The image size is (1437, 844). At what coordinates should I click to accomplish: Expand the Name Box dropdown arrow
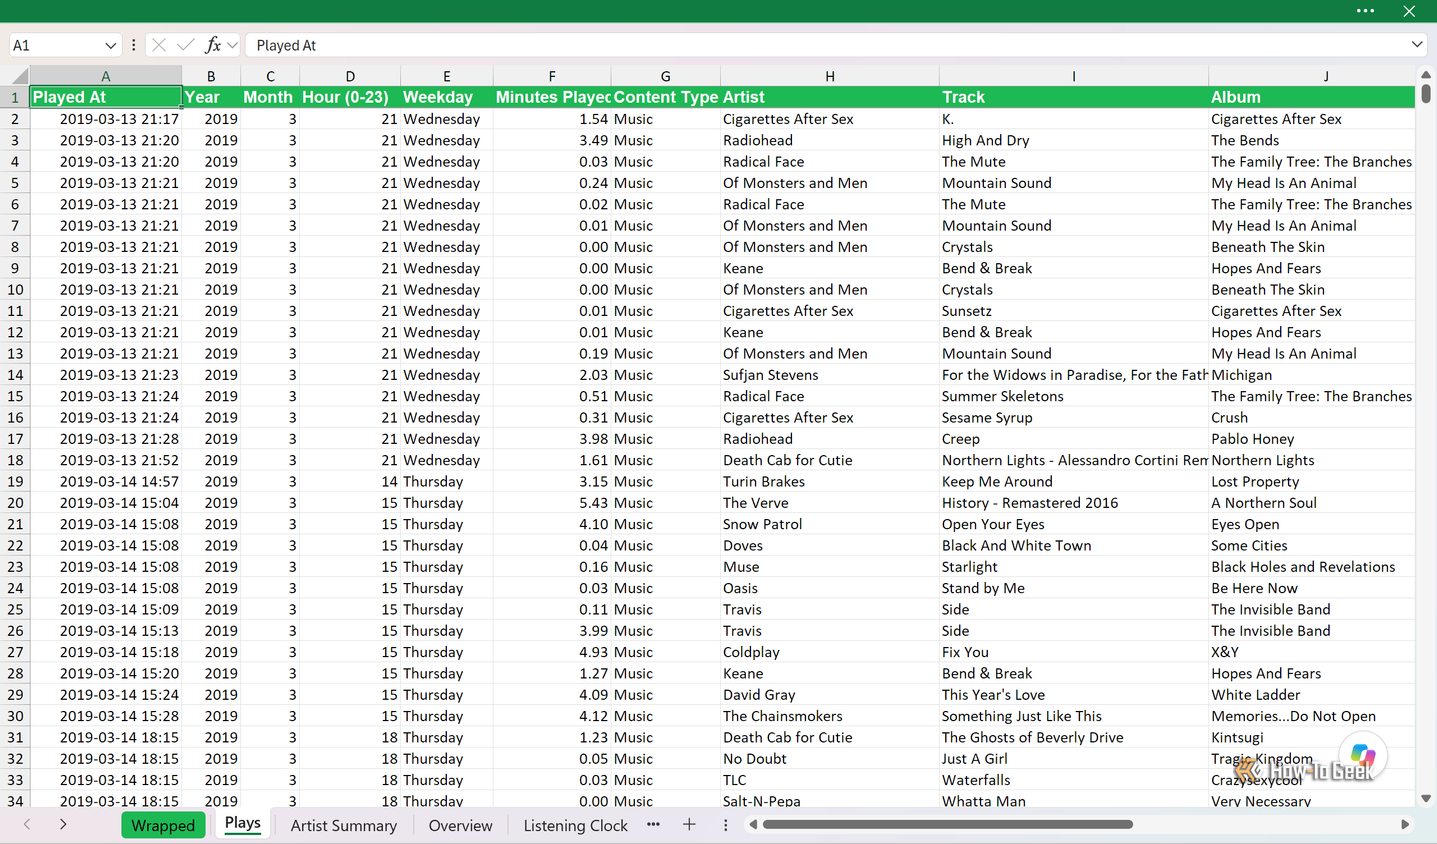[x=110, y=45]
